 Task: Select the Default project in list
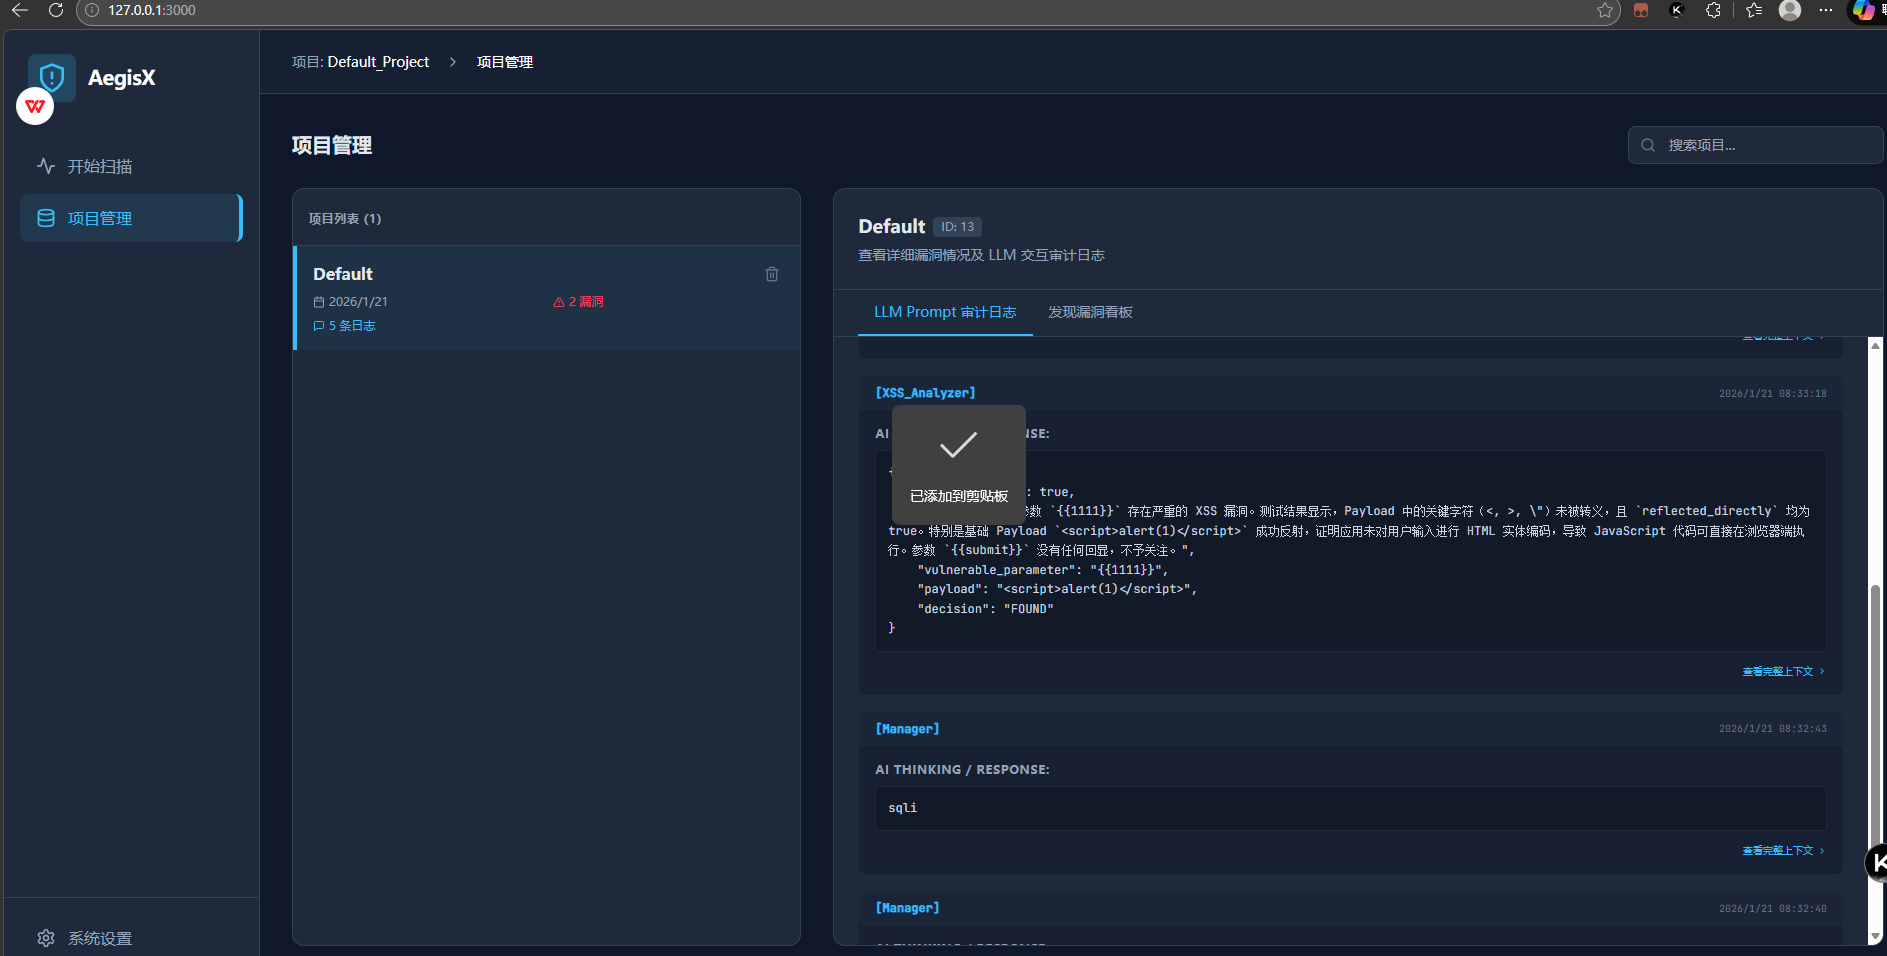547,298
